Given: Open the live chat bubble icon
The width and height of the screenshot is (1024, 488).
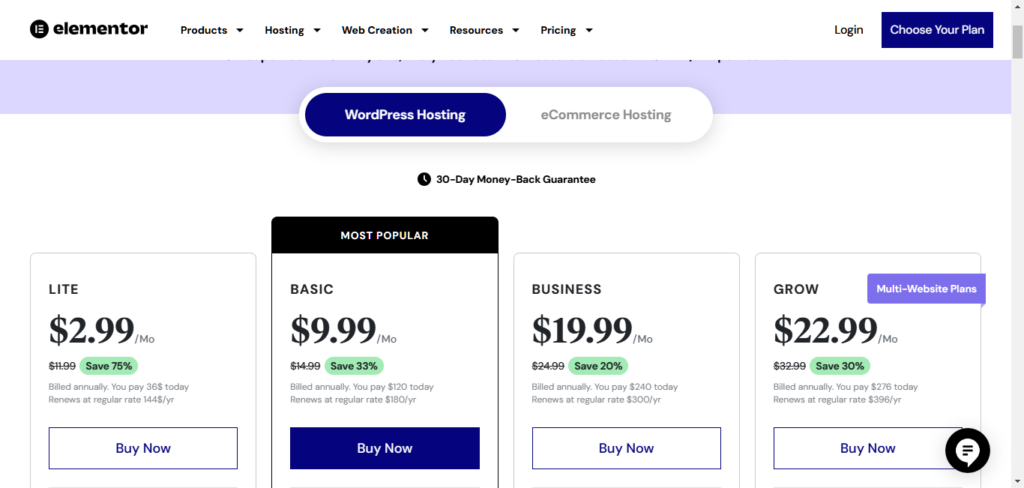Looking at the screenshot, I should (968, 451).
